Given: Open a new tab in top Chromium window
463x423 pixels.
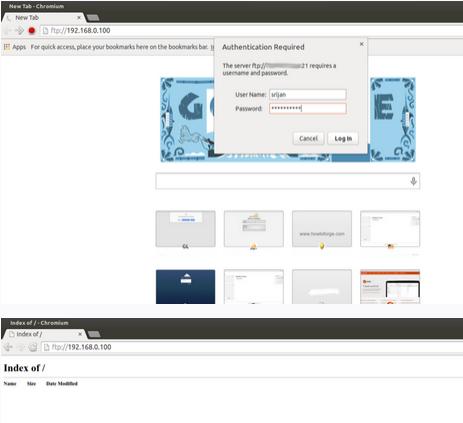Looking at the screenshot, I should pos(93,18).
